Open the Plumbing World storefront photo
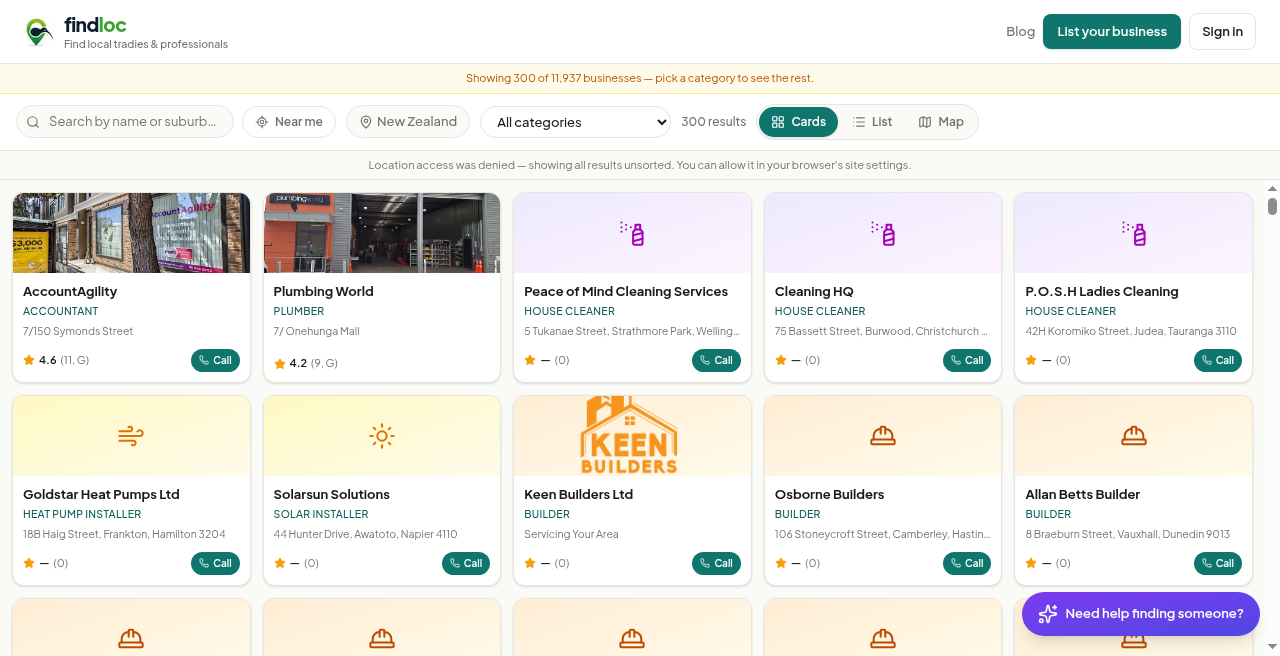Viewport: 1280px width, 656px height. 382,233
